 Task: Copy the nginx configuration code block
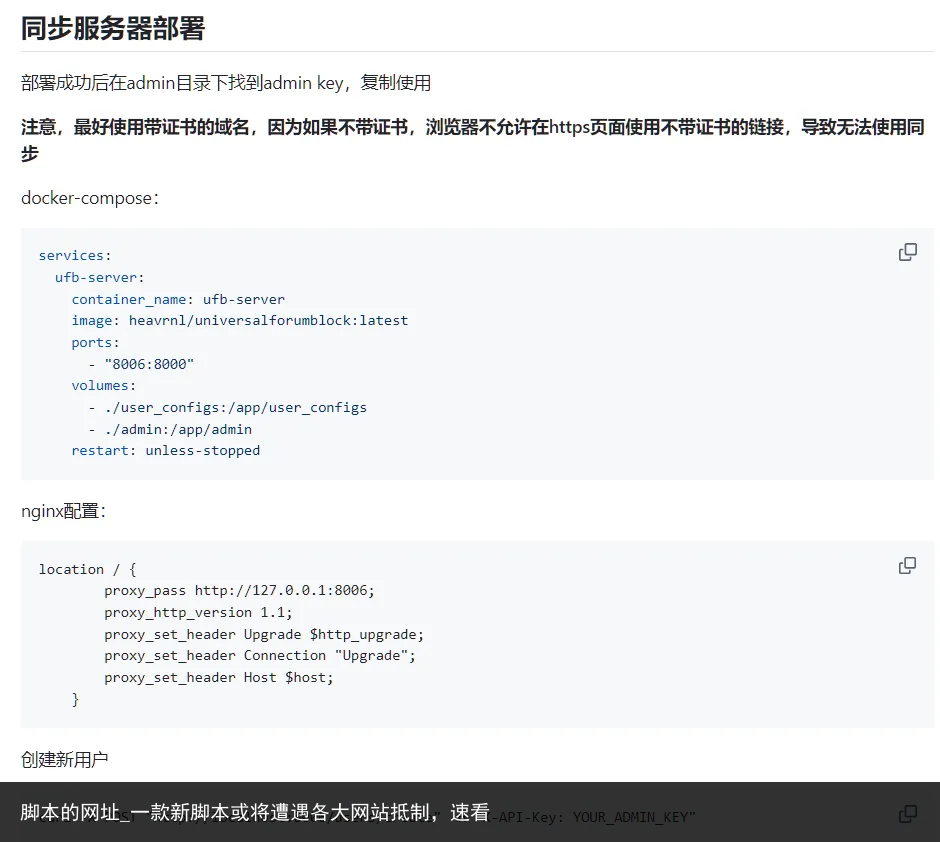pos(907,566)
